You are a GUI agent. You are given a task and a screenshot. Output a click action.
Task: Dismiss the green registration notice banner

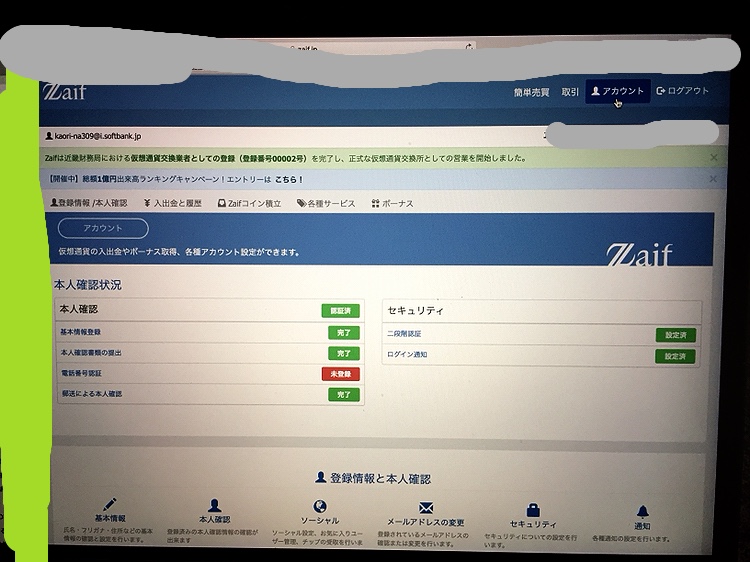click(714, 157)
